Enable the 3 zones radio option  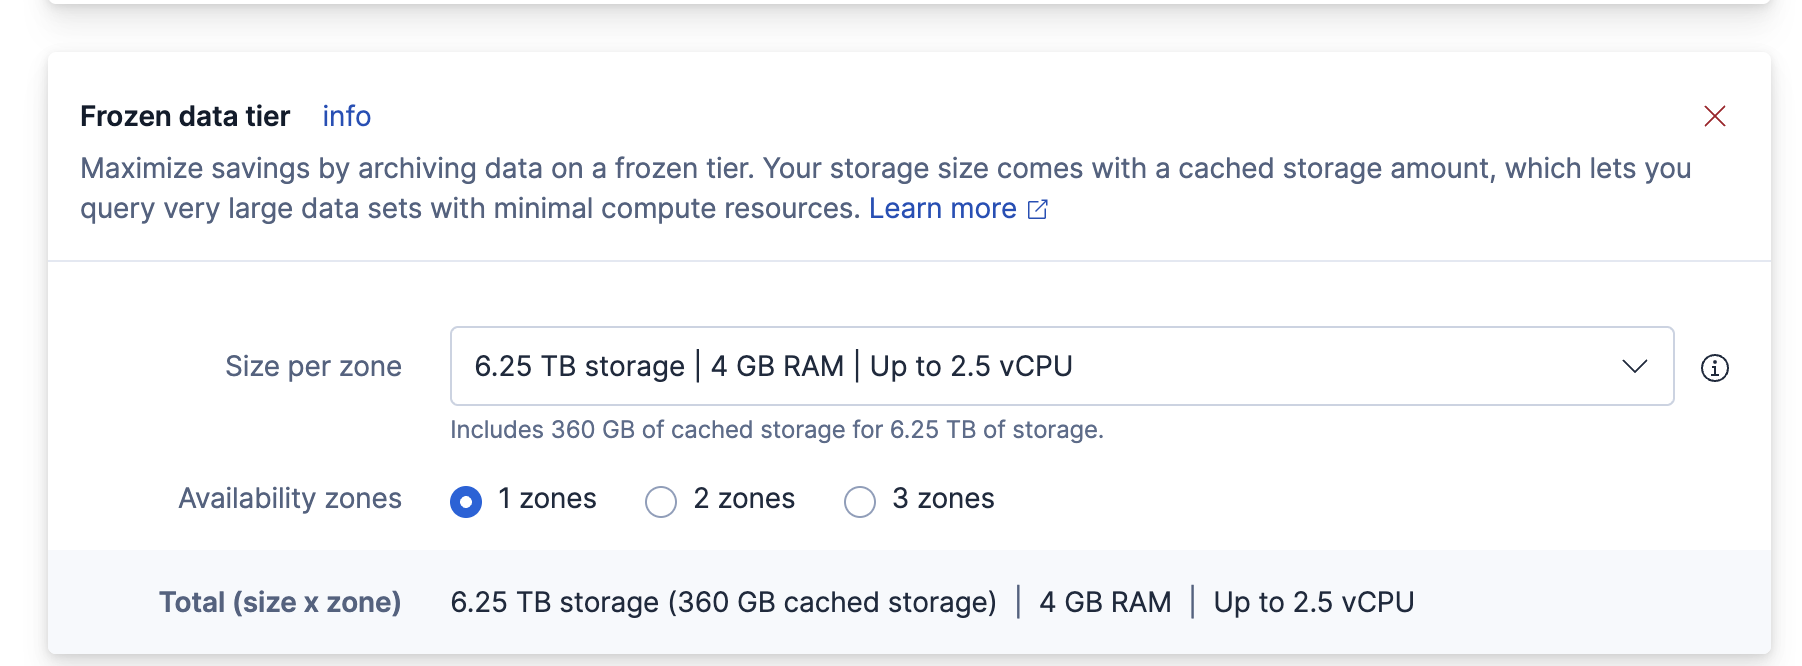(x=860, y=501)
